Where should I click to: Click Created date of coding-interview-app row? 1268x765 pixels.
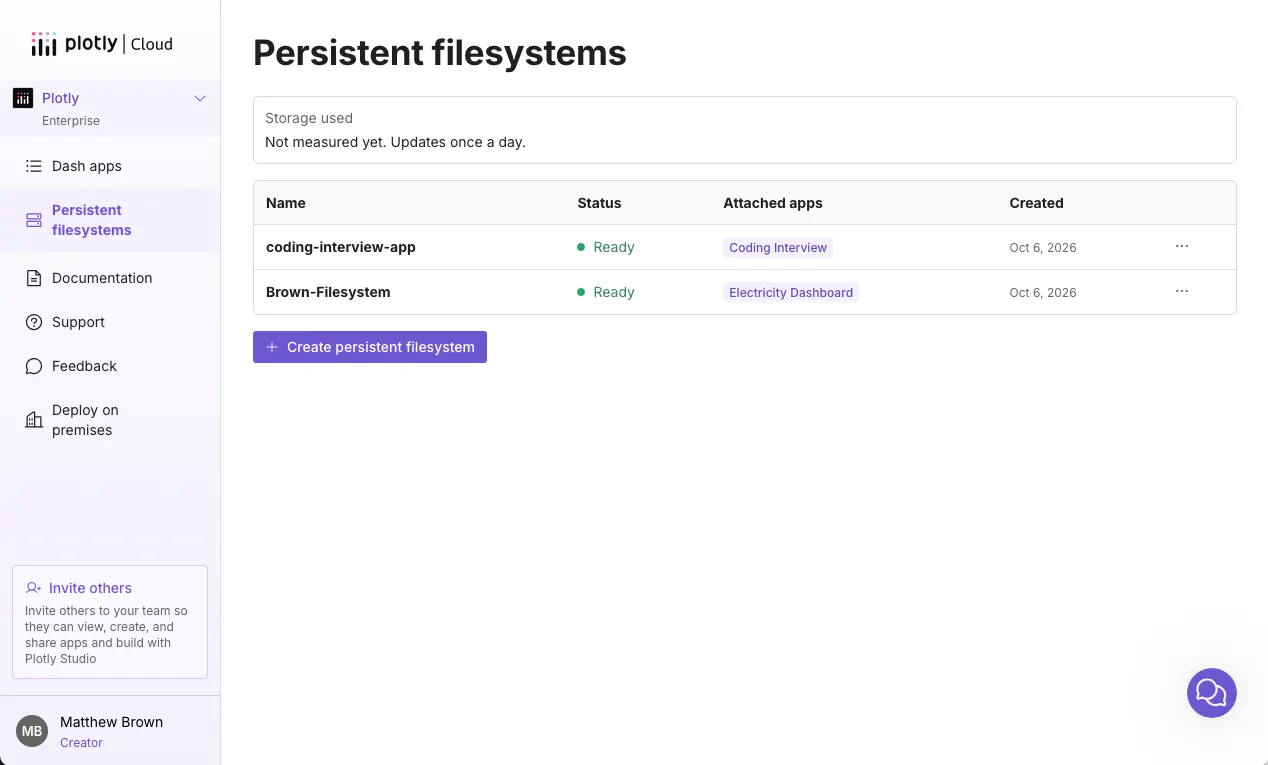coord(1043,247)
